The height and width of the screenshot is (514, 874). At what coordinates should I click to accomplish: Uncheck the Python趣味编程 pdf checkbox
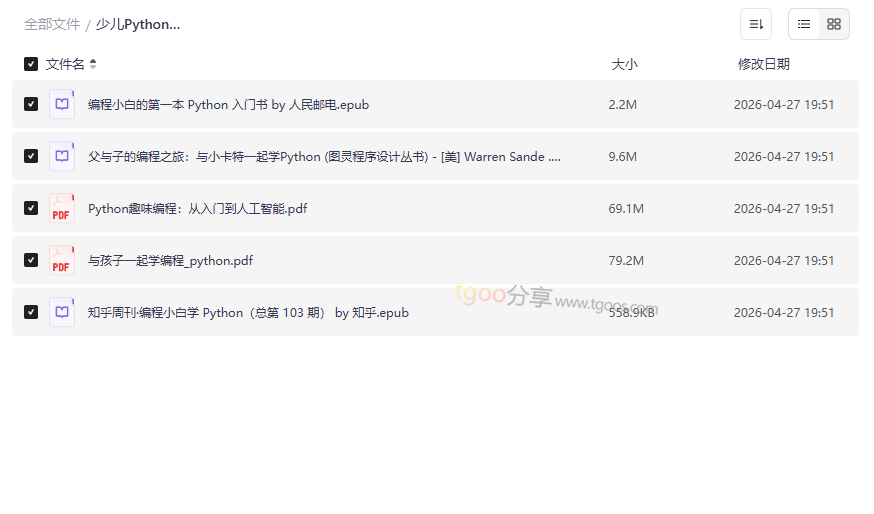coord(31,208)
